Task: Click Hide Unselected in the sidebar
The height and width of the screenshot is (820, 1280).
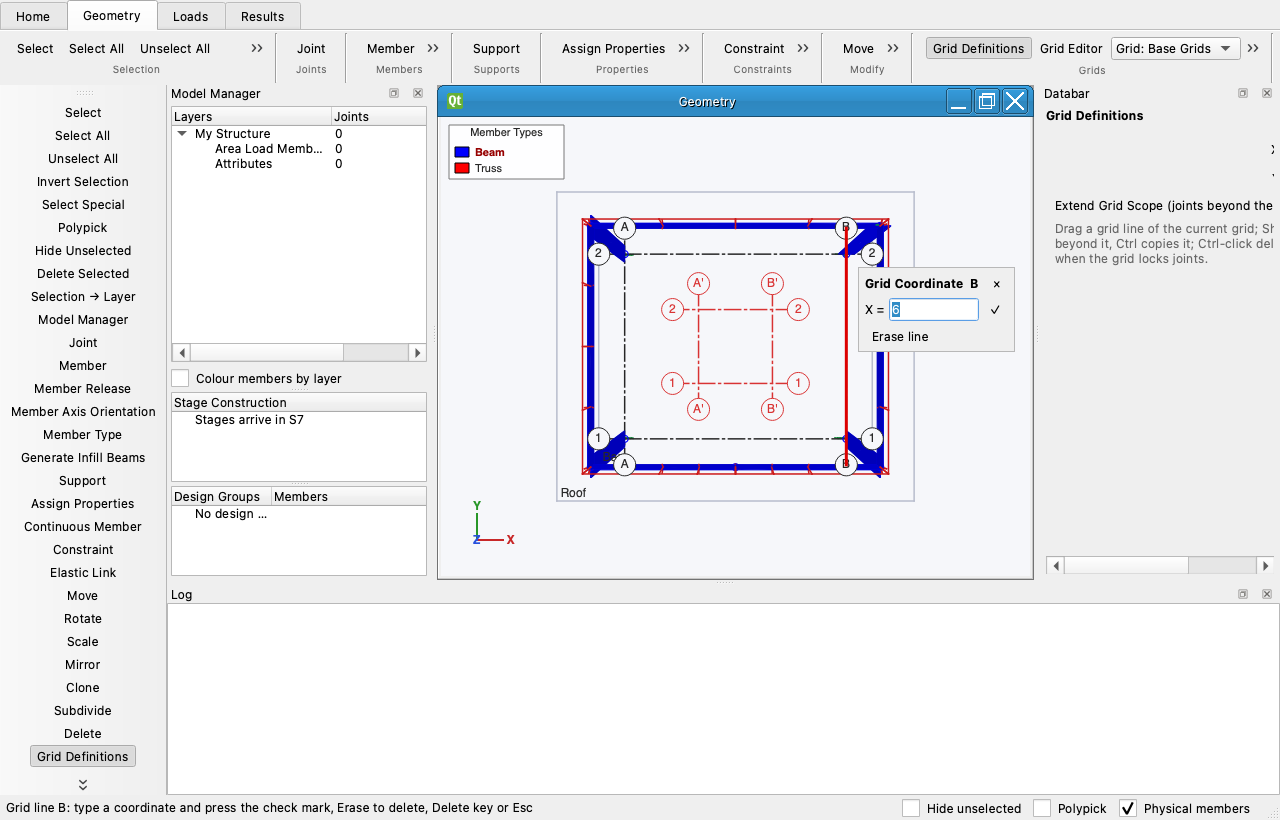Action: [83, 251]
